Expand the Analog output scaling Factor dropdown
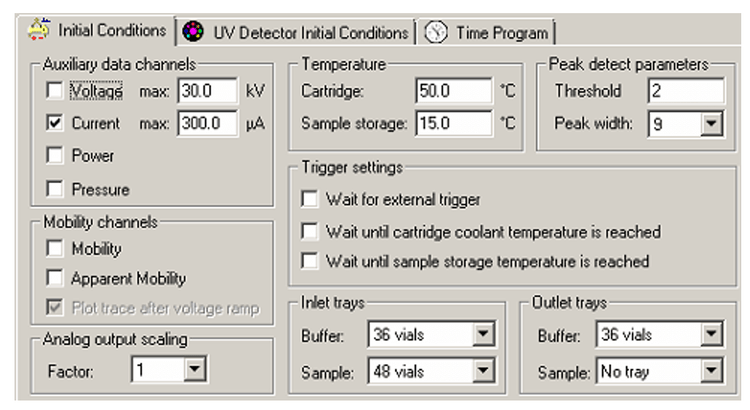The height and width of the screenshot is (410, 750). pyautogui.click(x=195, y=369)
